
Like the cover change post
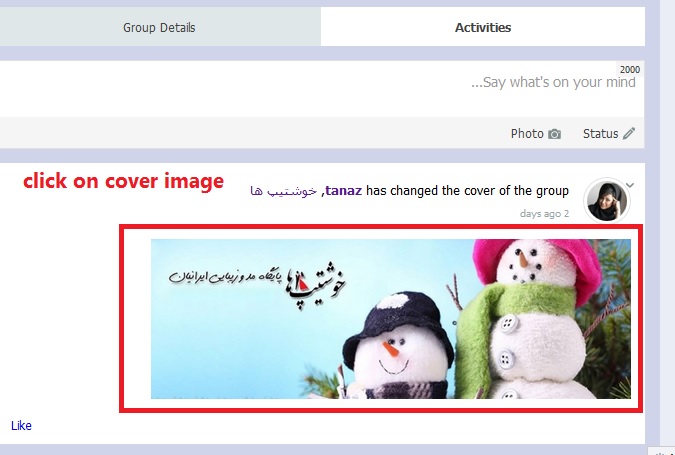tap(21, 426)
